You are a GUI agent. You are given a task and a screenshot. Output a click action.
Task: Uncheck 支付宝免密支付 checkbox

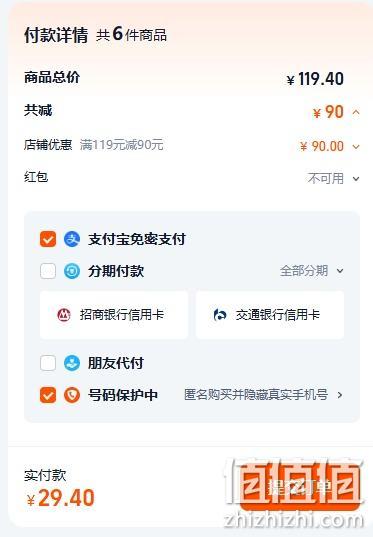(x=48, y=239)
